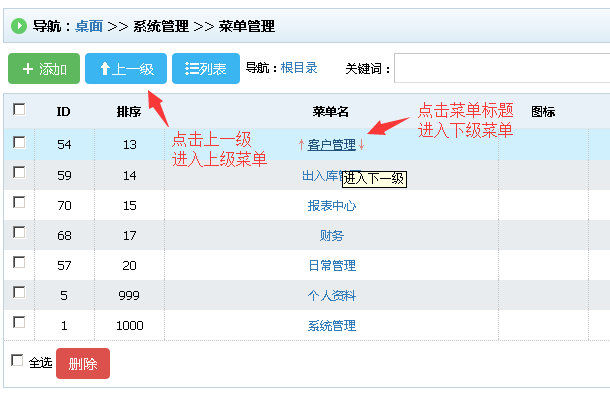Click the 桌面 breadcrumb link
Image resolution: width=610 pixels, height=408 pixels.
[x=88, y=26]
